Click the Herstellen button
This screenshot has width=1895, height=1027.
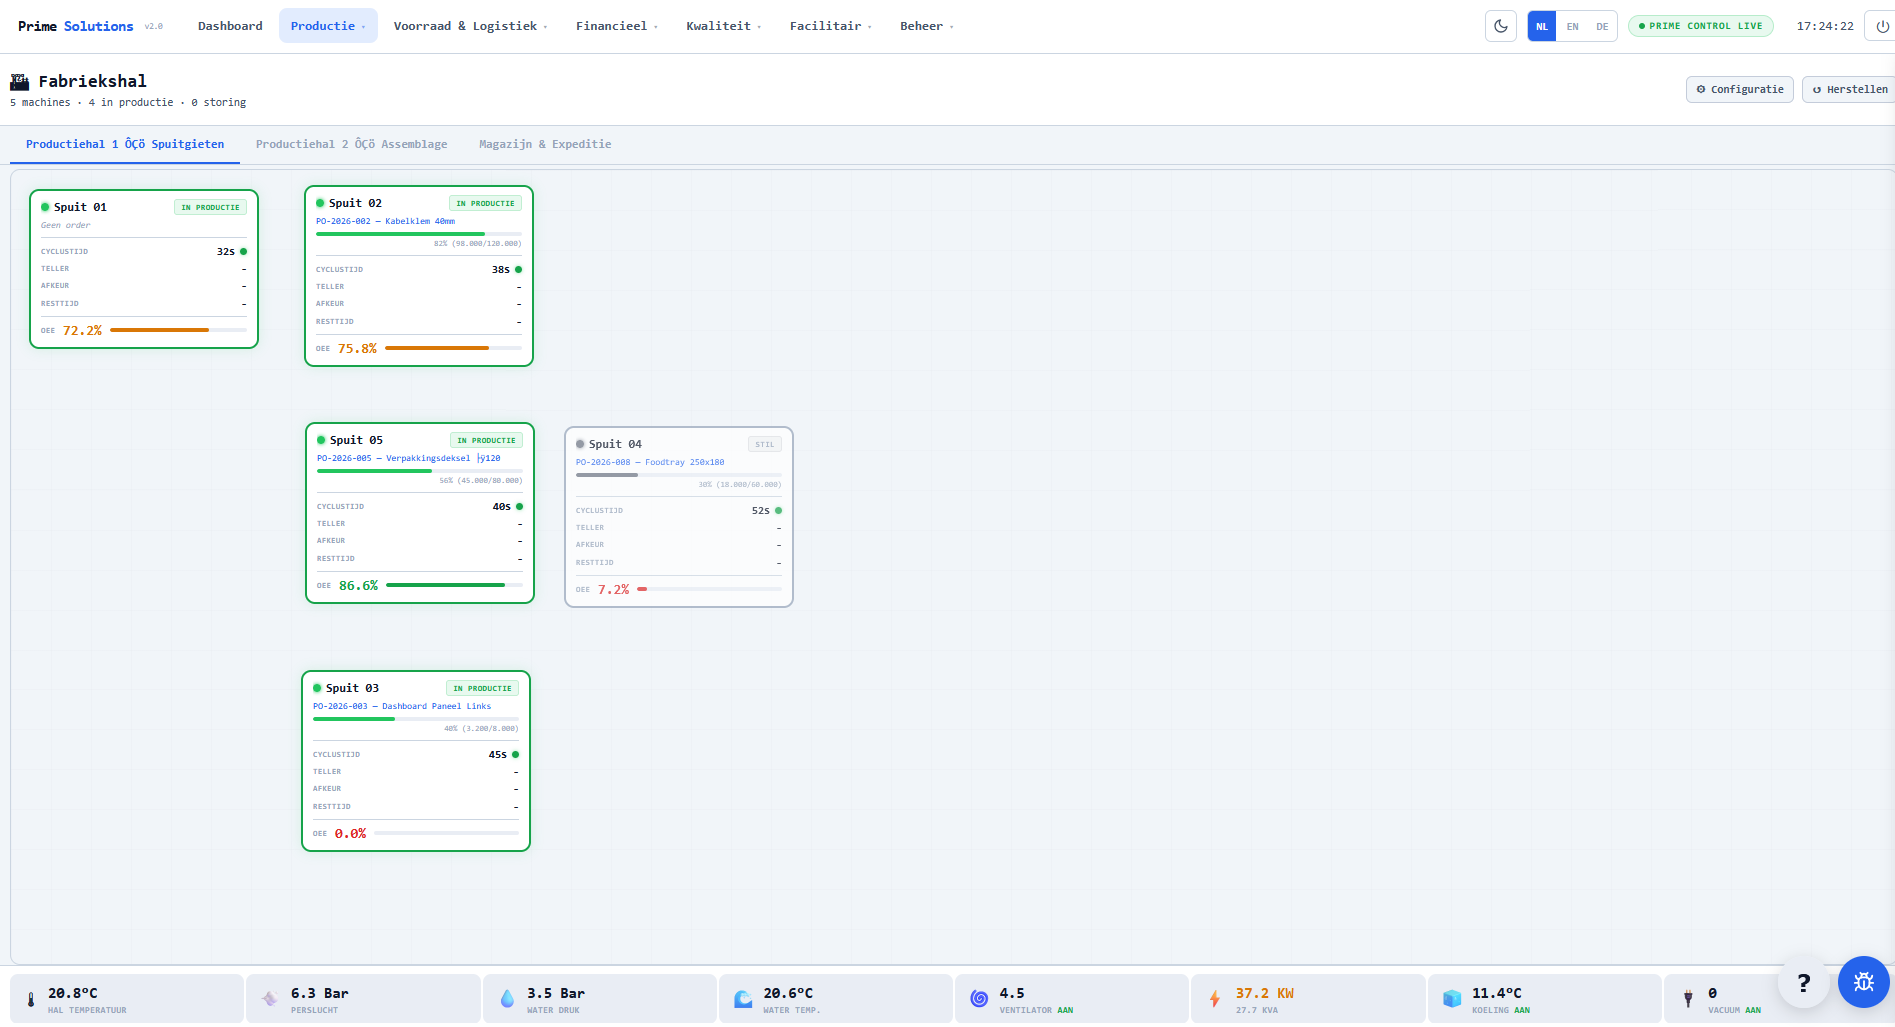tap(1850, 89)
